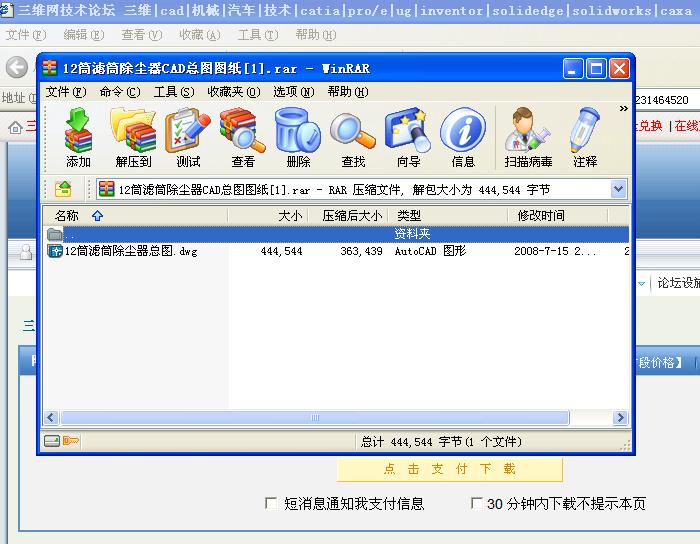Open the Find (查找) magnifier tool
Image resolution: width=700 pixels, height=544 pixels.
[x=353, y=137]
